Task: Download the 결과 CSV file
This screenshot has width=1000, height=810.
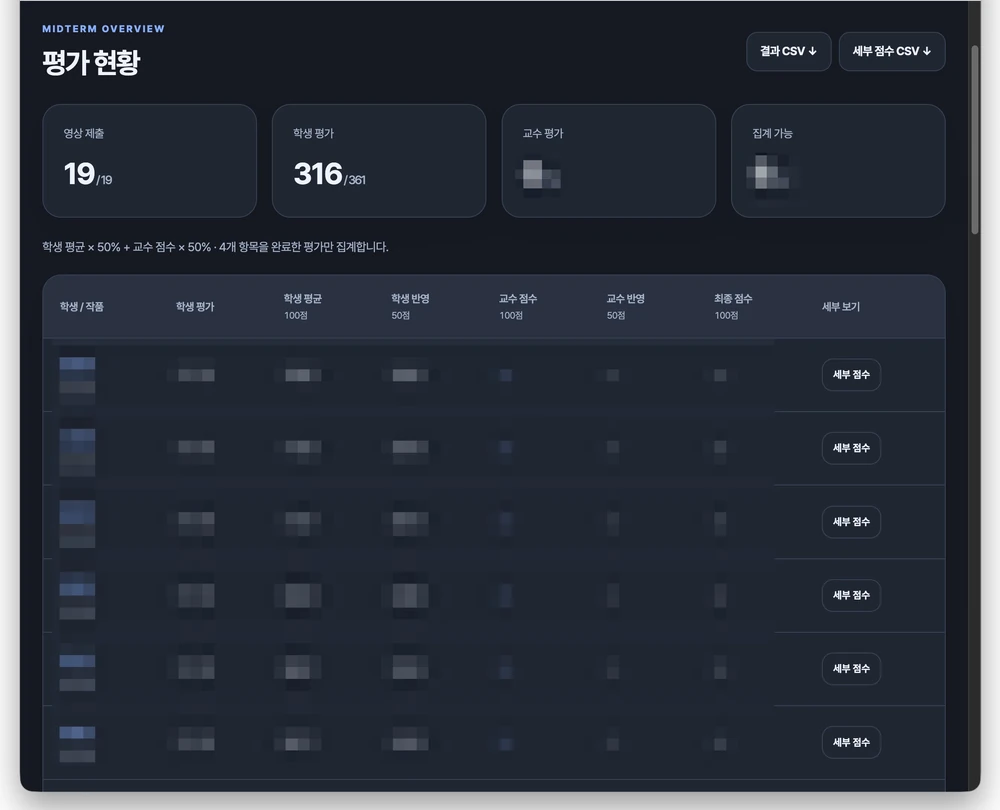Action: (x=788, y=52)
